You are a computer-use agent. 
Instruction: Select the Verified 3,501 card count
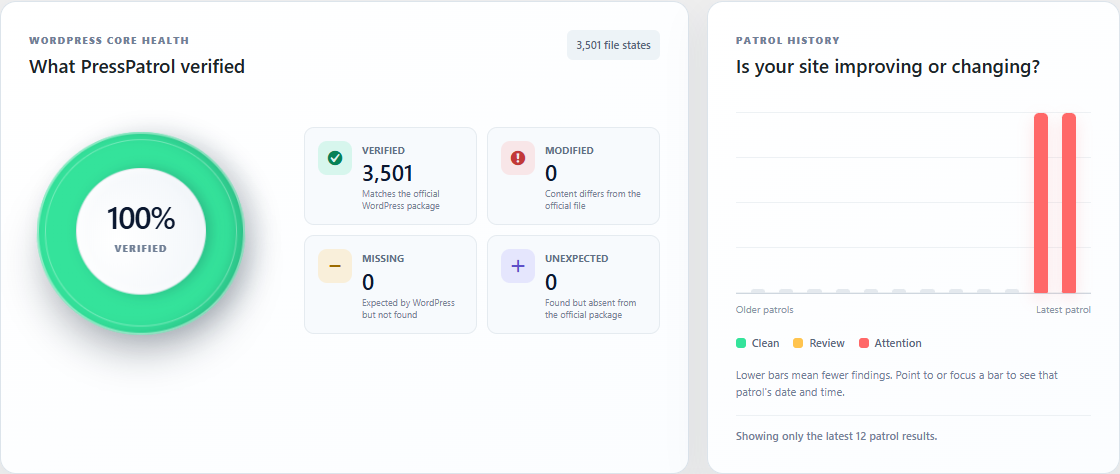click(387, 173)
